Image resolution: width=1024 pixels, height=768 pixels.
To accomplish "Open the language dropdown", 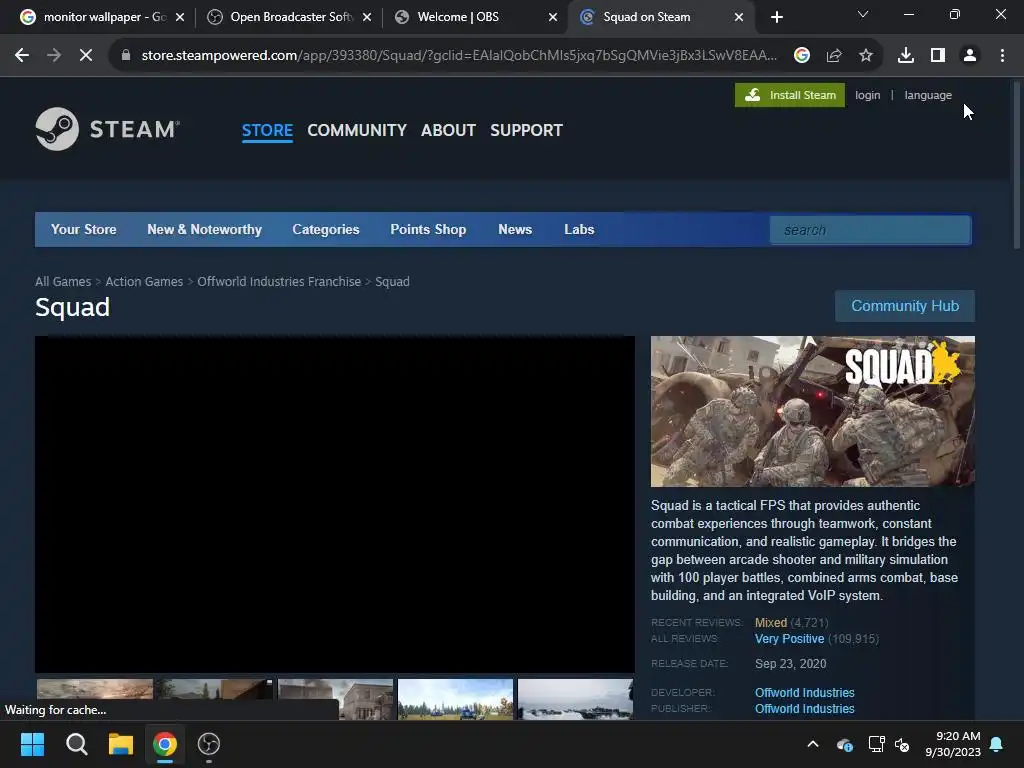I will [x=928, y=95].
